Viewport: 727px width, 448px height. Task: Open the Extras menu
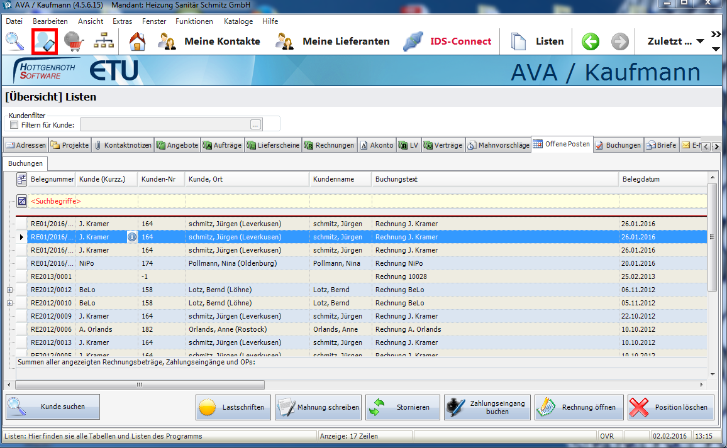122,21
